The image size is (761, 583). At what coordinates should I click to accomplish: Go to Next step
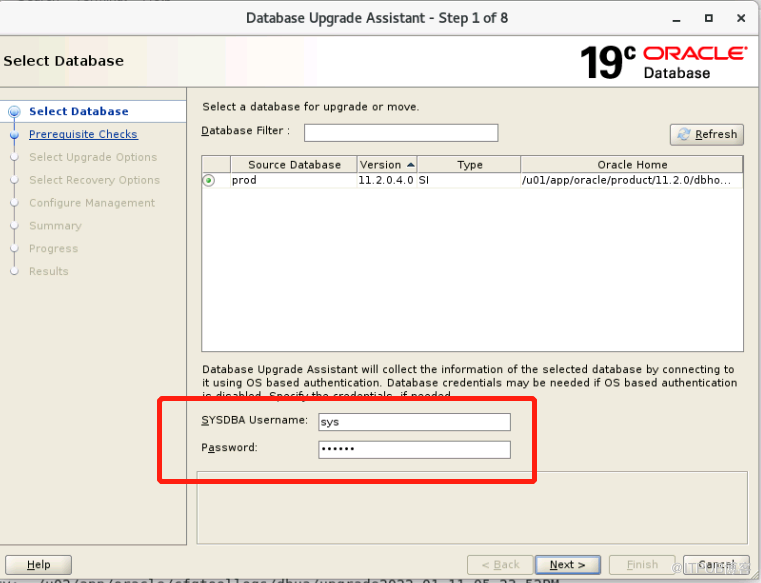(568, 565)
